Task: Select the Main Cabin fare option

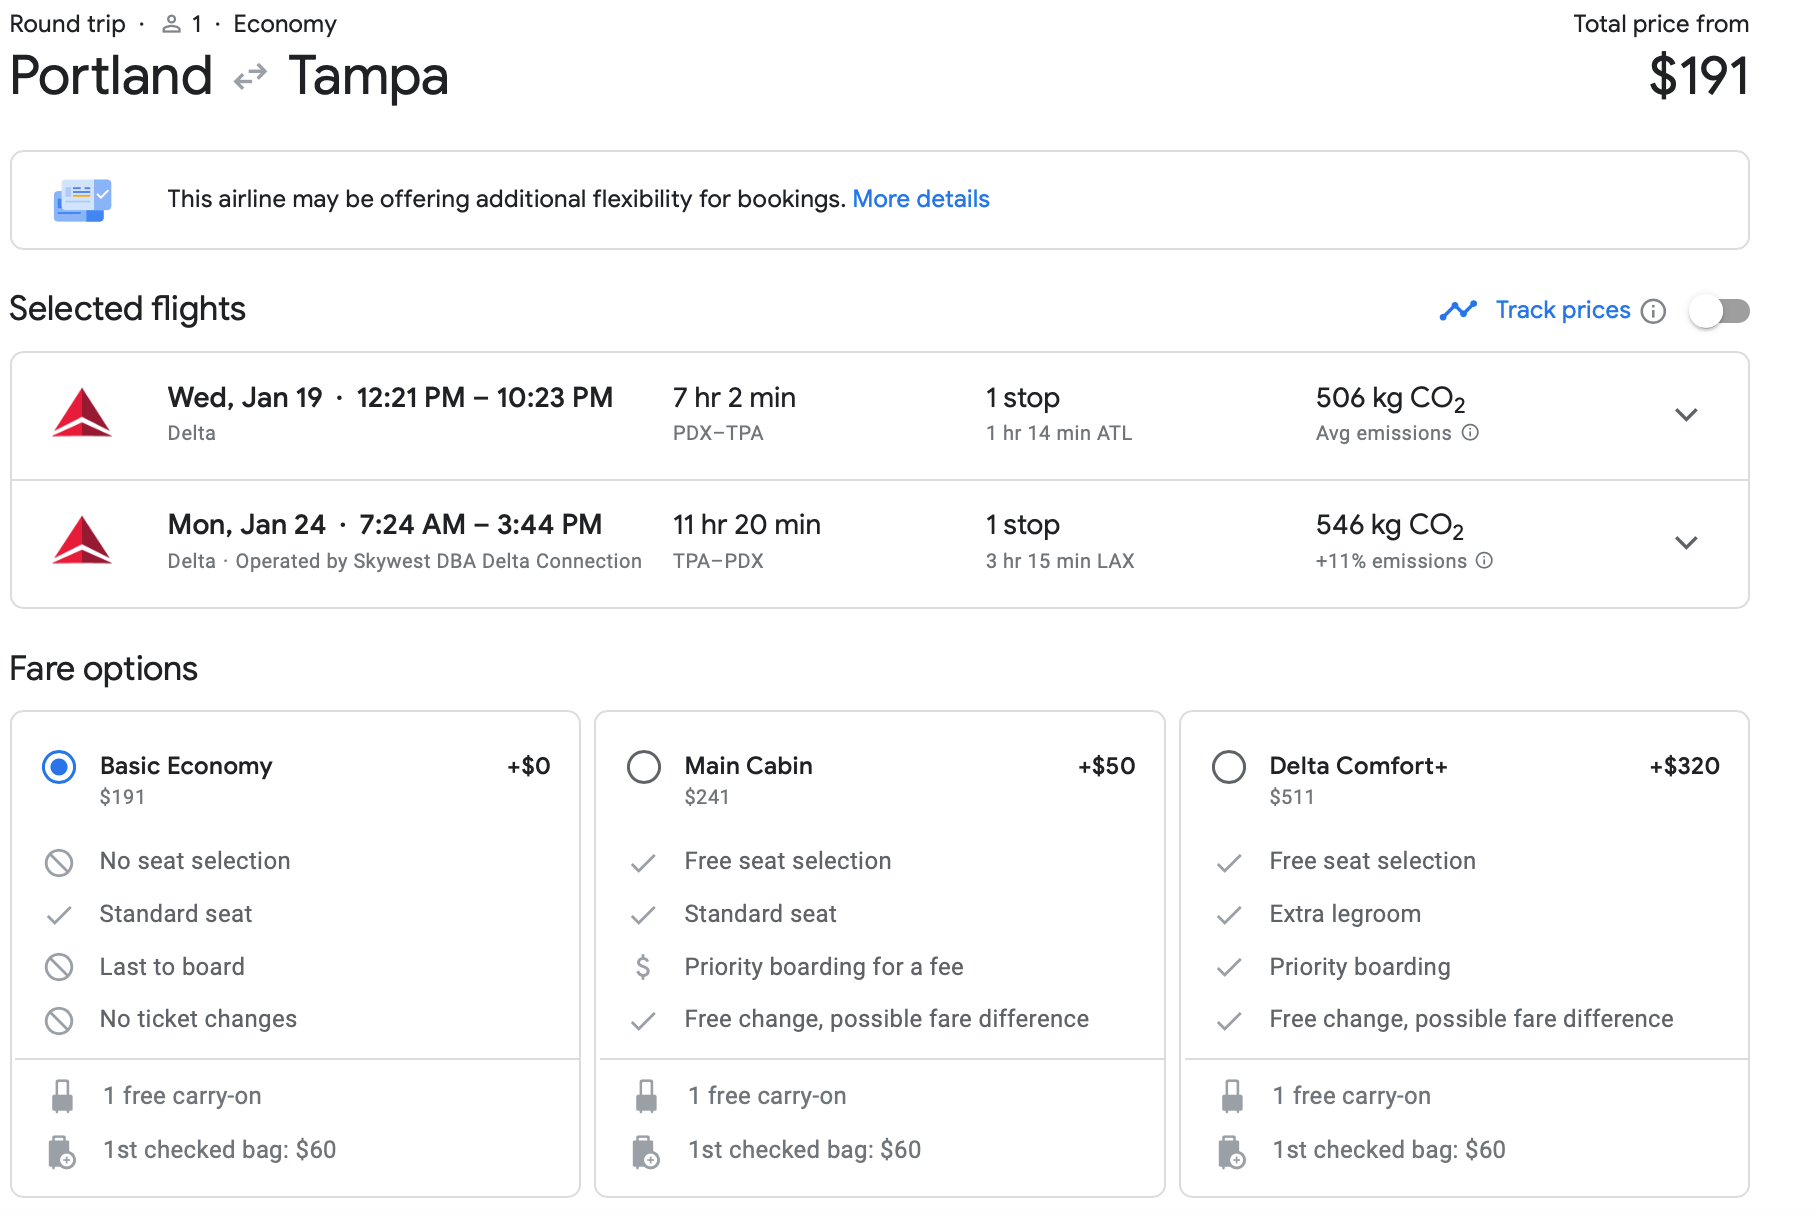Action: (644, 767)
